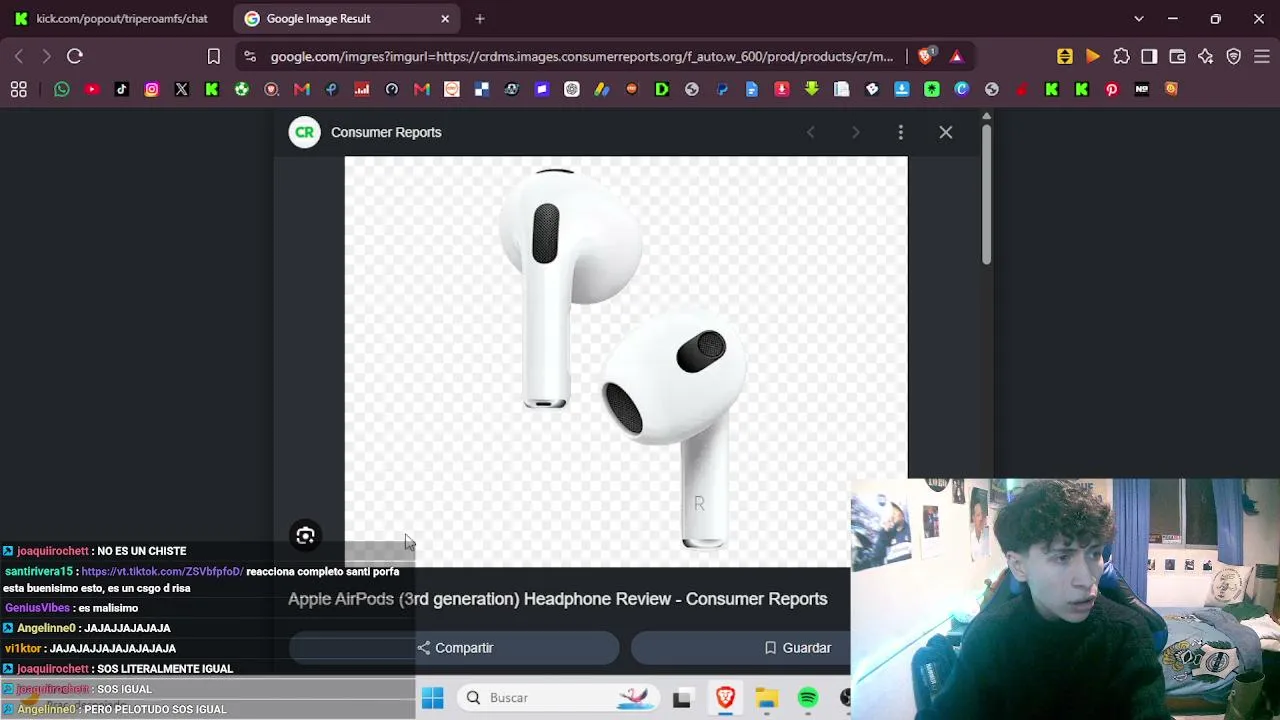Image resolution: width=1280 pixels, height=720 pixels.
Task: Close the image preview panel
Action: click(x=945, y=132)
